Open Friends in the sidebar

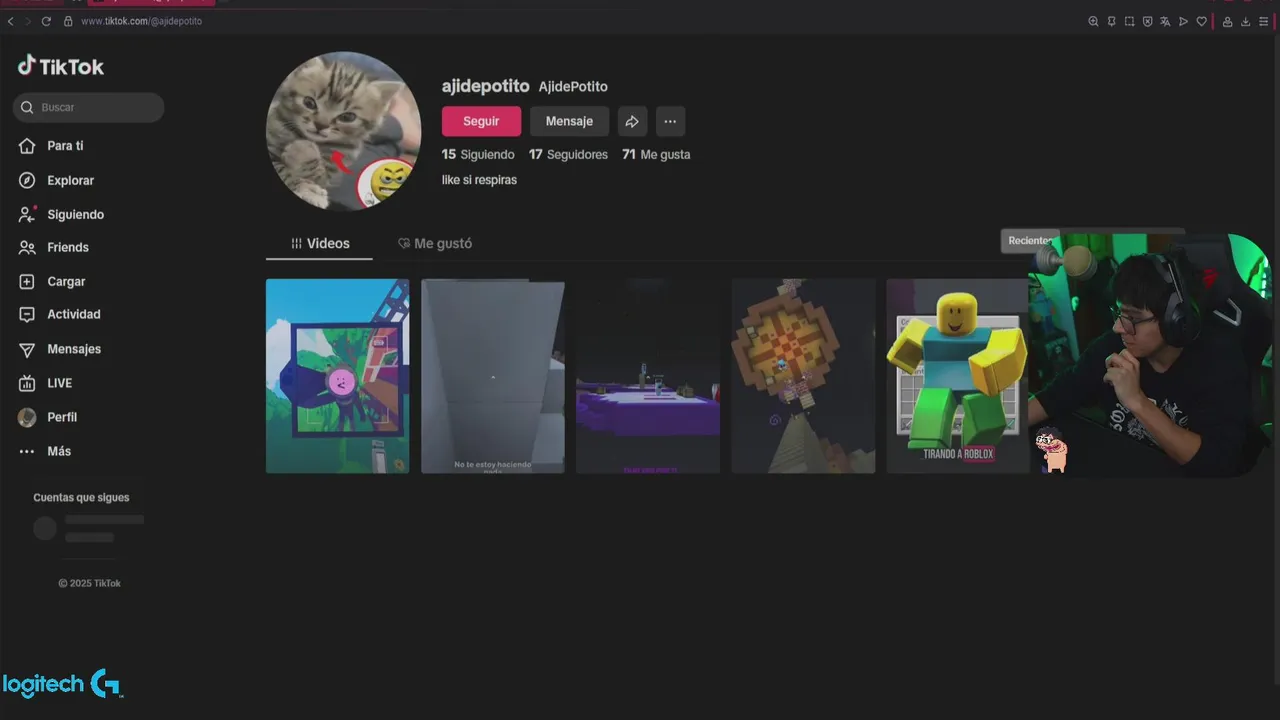point(67,248)
